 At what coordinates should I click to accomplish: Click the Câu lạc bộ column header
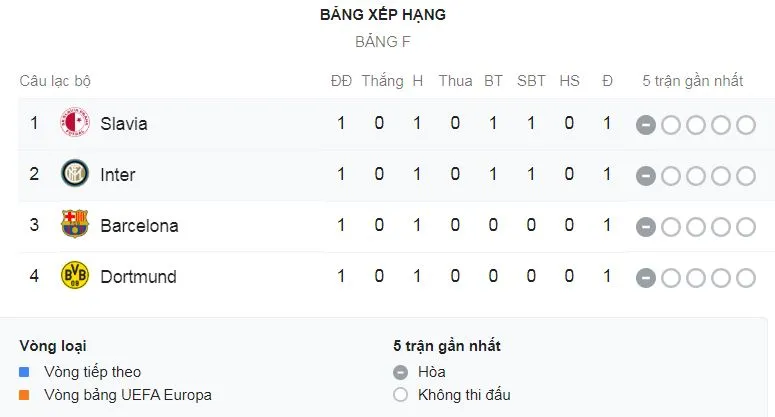pos(55,81)
